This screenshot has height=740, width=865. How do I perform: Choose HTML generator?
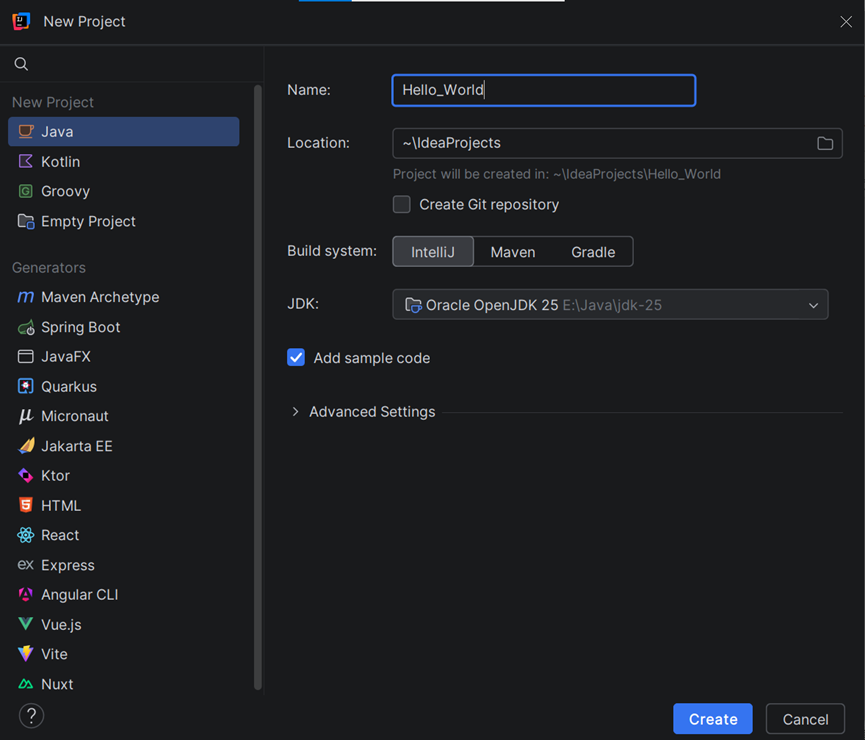coord(124,505)
